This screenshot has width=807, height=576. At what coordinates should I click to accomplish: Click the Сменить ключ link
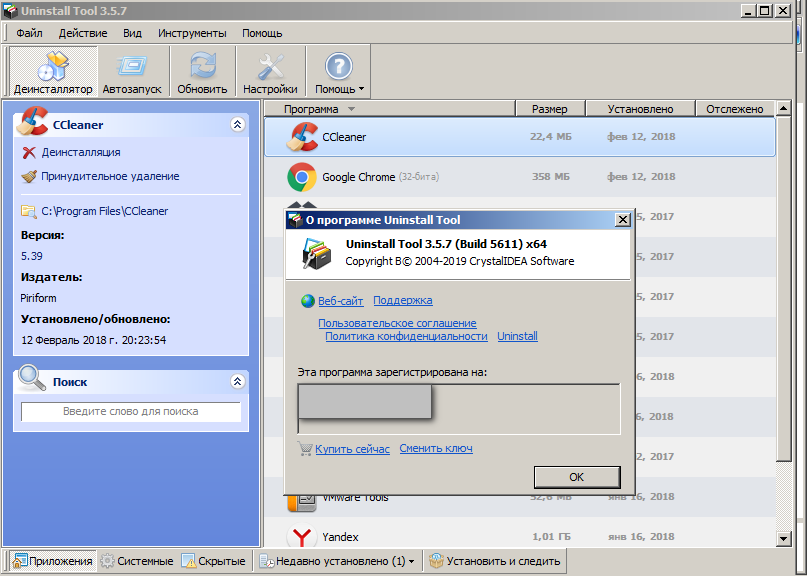point(436,448)
